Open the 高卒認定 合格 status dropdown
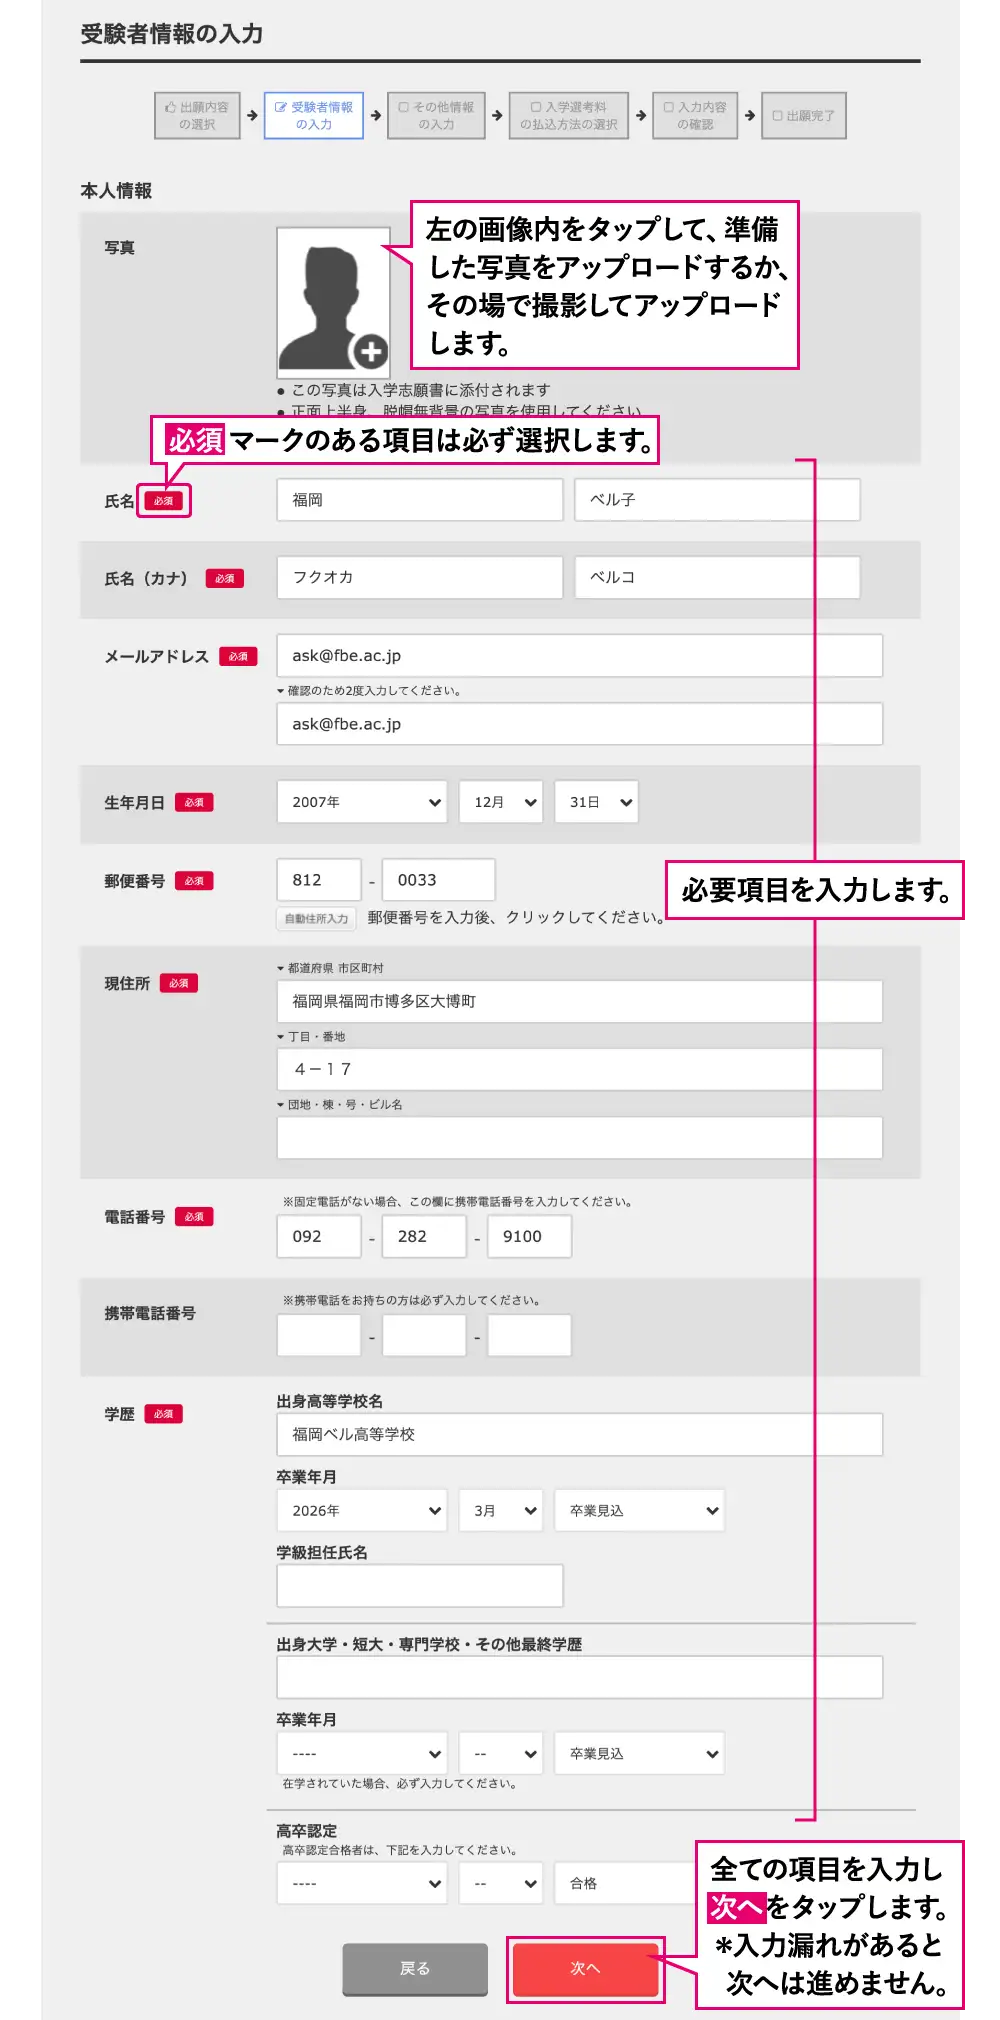1000x2020 pixels. (625, 1883)
